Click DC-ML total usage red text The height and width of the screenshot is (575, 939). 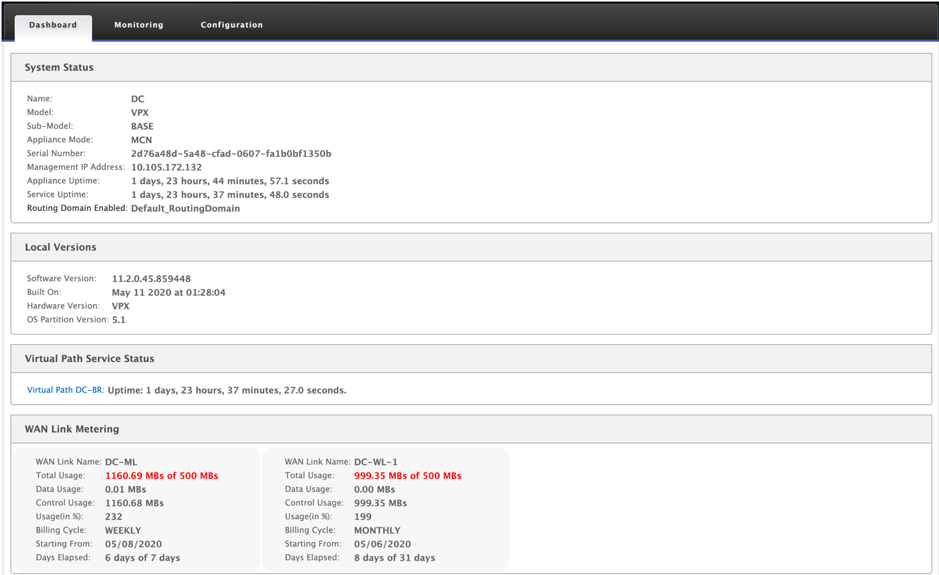162,476
